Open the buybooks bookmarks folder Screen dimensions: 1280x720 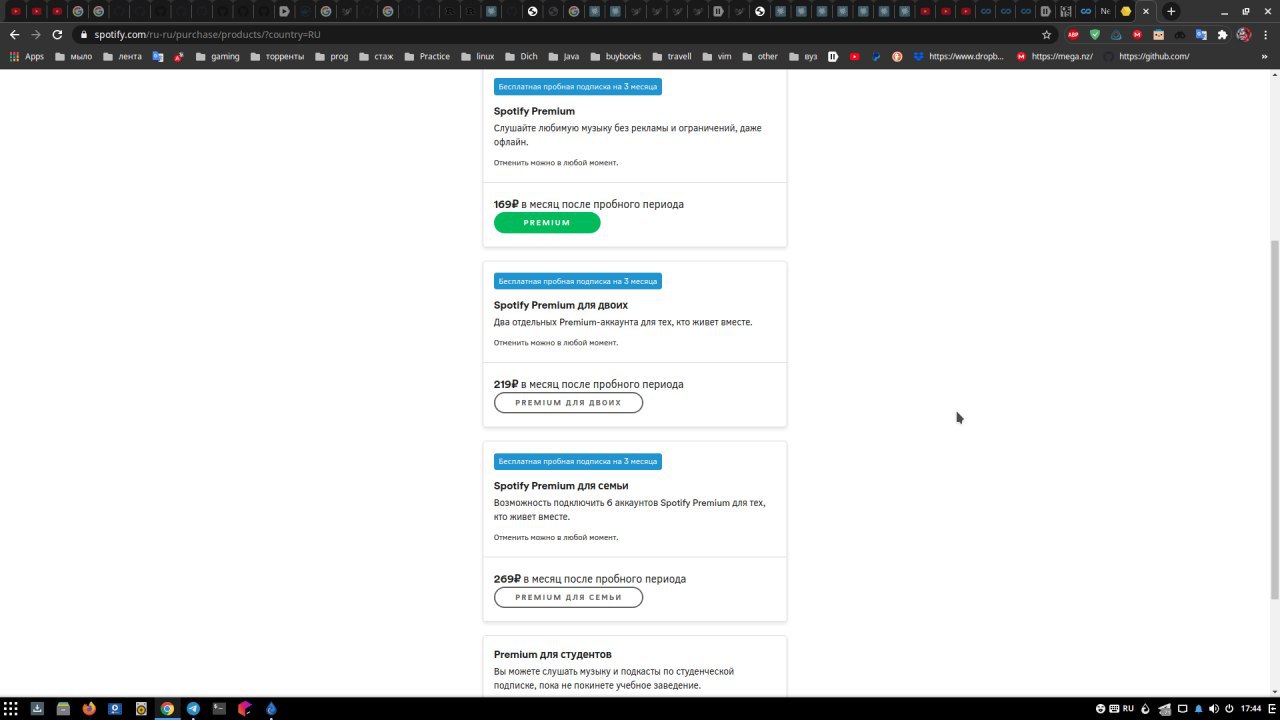point(616,57)
